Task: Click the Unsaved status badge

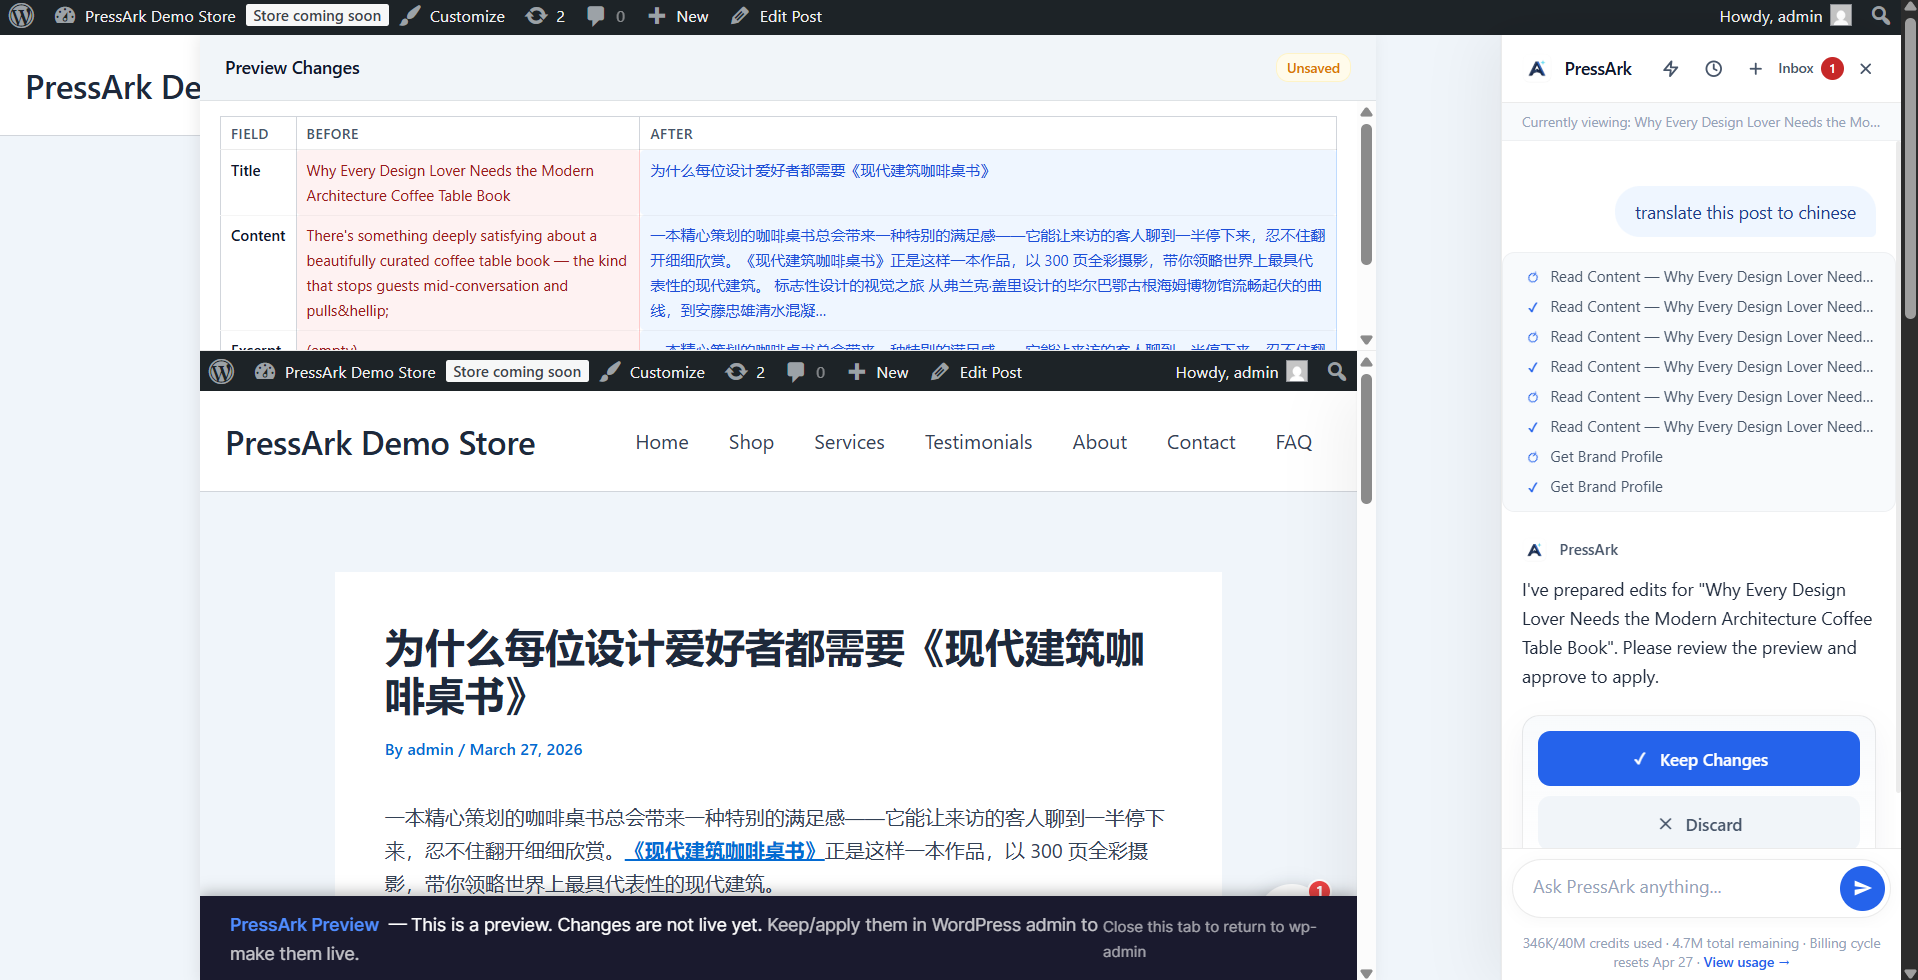Action: tap(1313, 68)
